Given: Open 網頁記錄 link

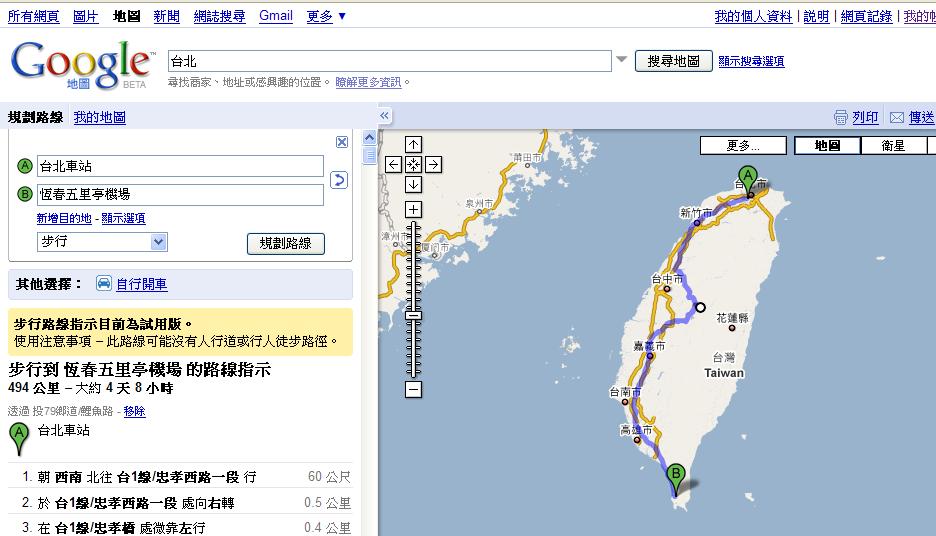Looking at the screenshot, I should point(866,16).
